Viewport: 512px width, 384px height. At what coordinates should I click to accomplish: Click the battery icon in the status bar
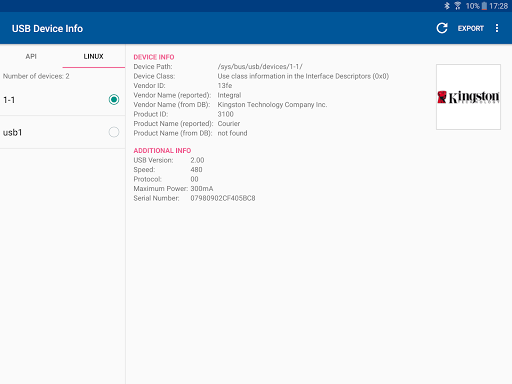click(484, 6)
